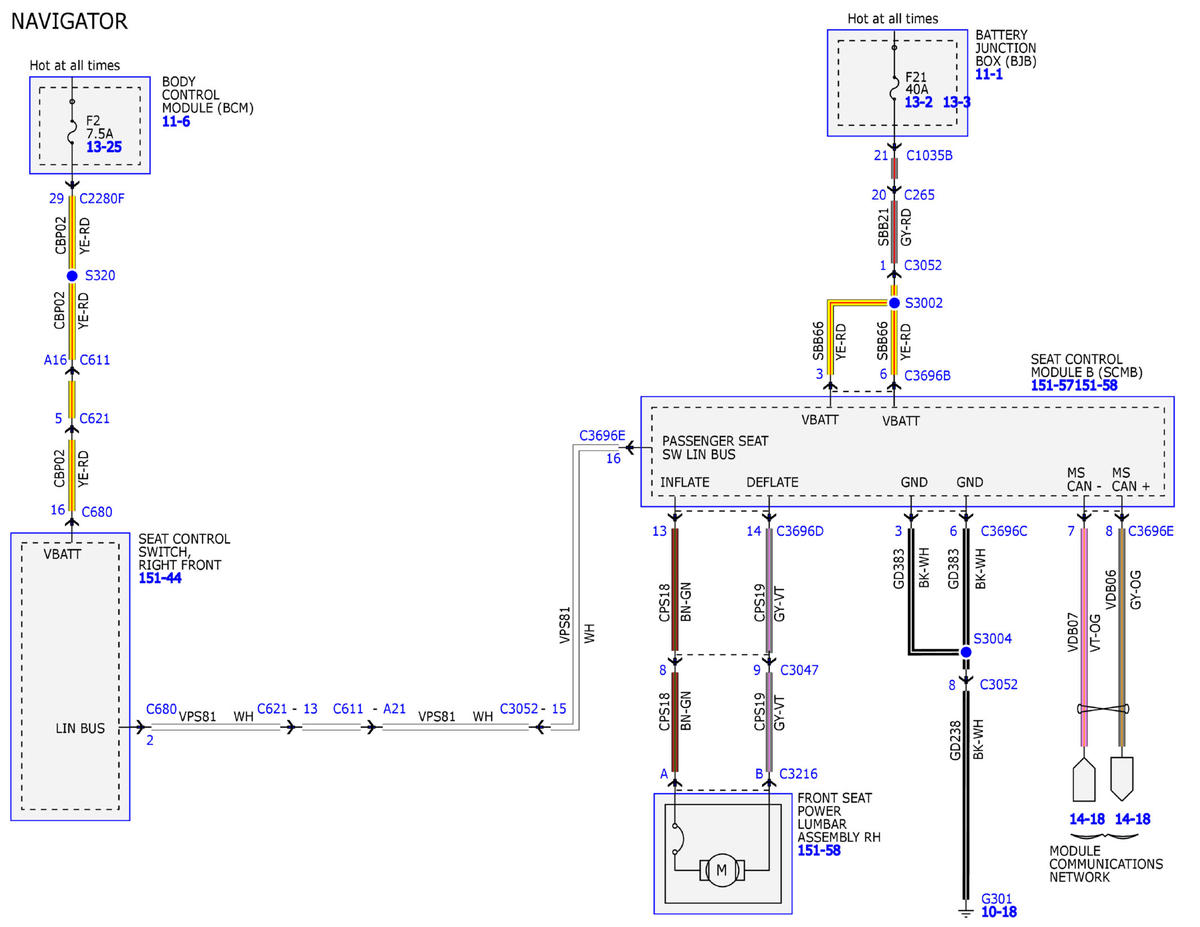Image resolution: width=1200 pixels, height=927 pixels.
Task: Click BATTERY JUNCTION BOX (BJB) label
Action: pos(1006,48)
